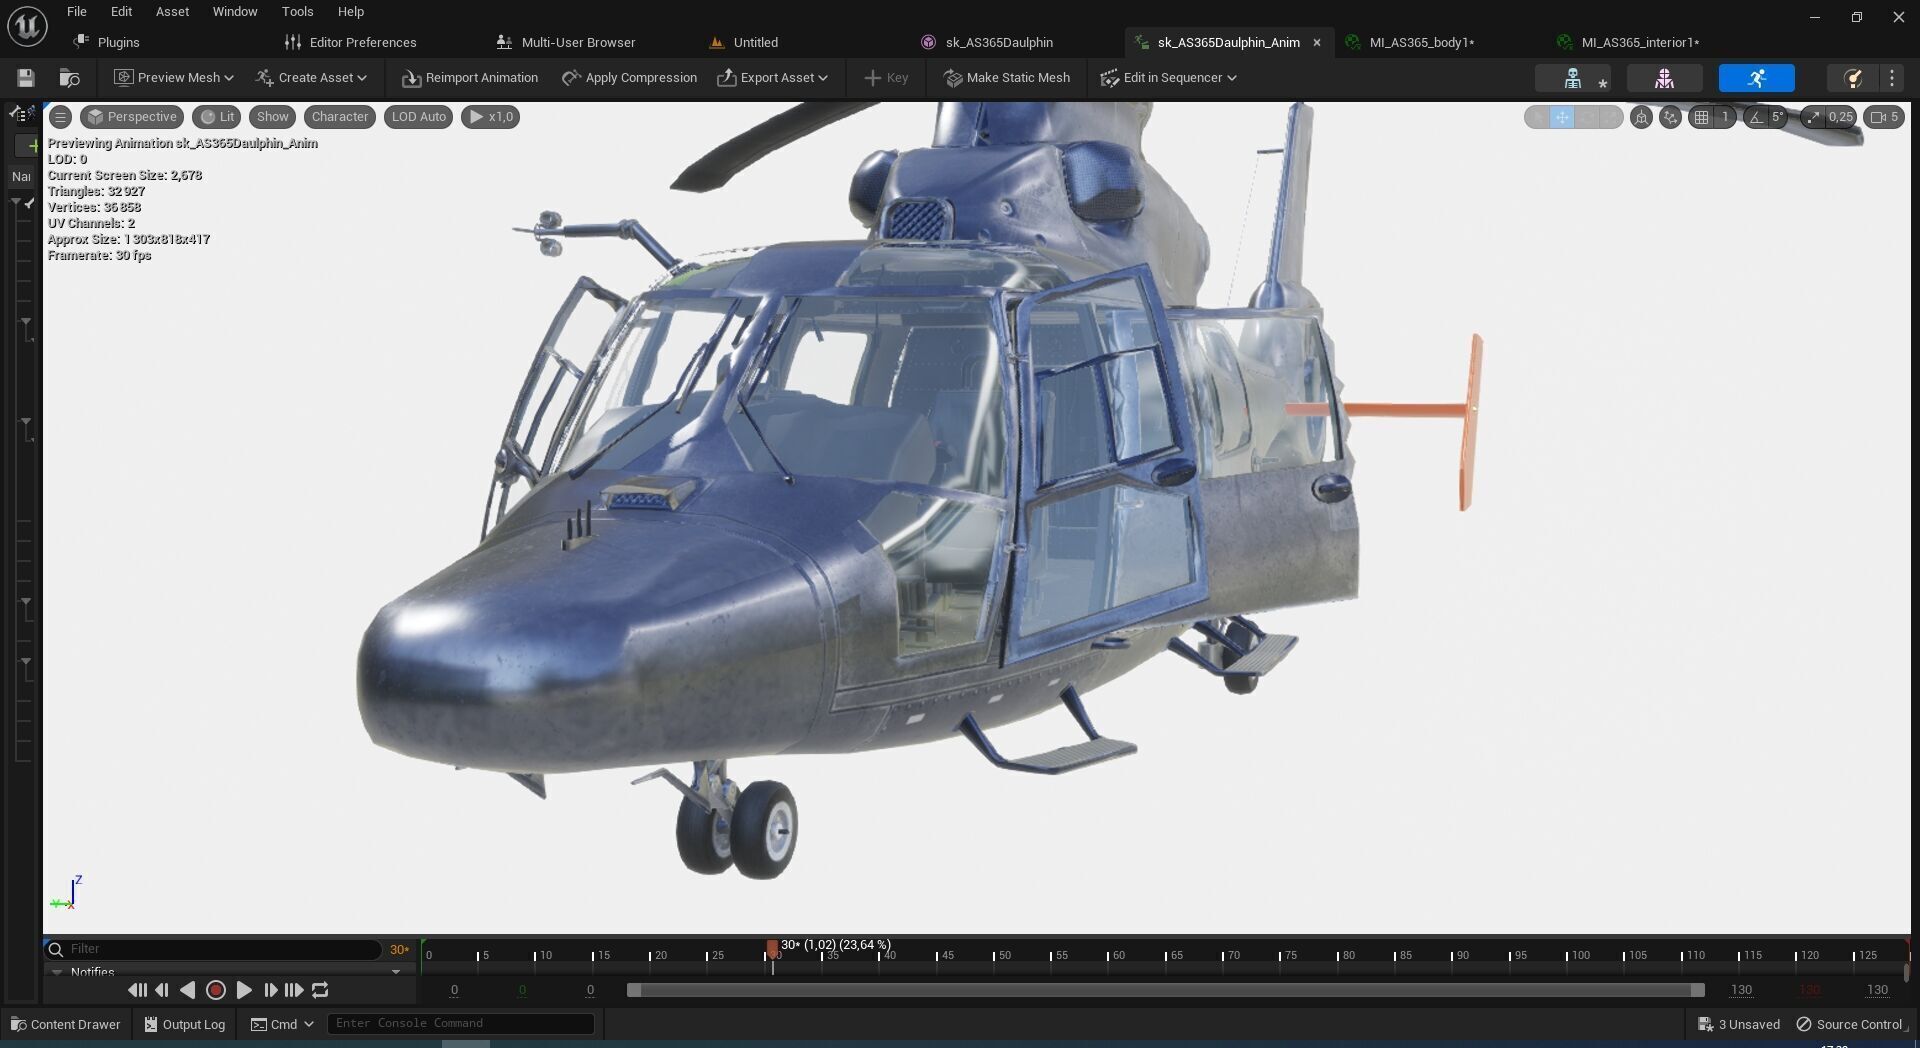This screenshot has width=1920, height=1048.
Task: Jump to the animation's first frame
Action: click(137, 990)
